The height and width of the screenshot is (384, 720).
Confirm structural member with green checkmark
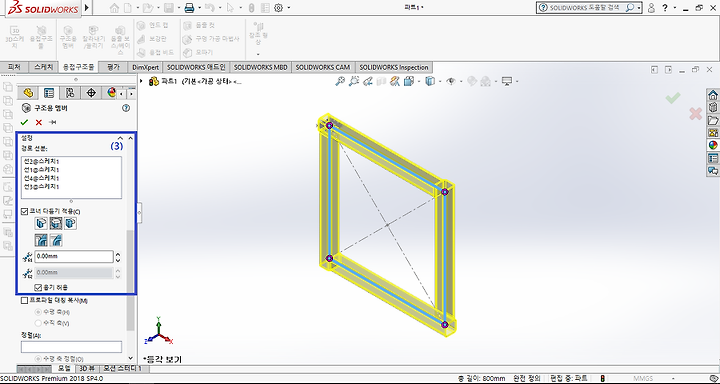point(24,122)
